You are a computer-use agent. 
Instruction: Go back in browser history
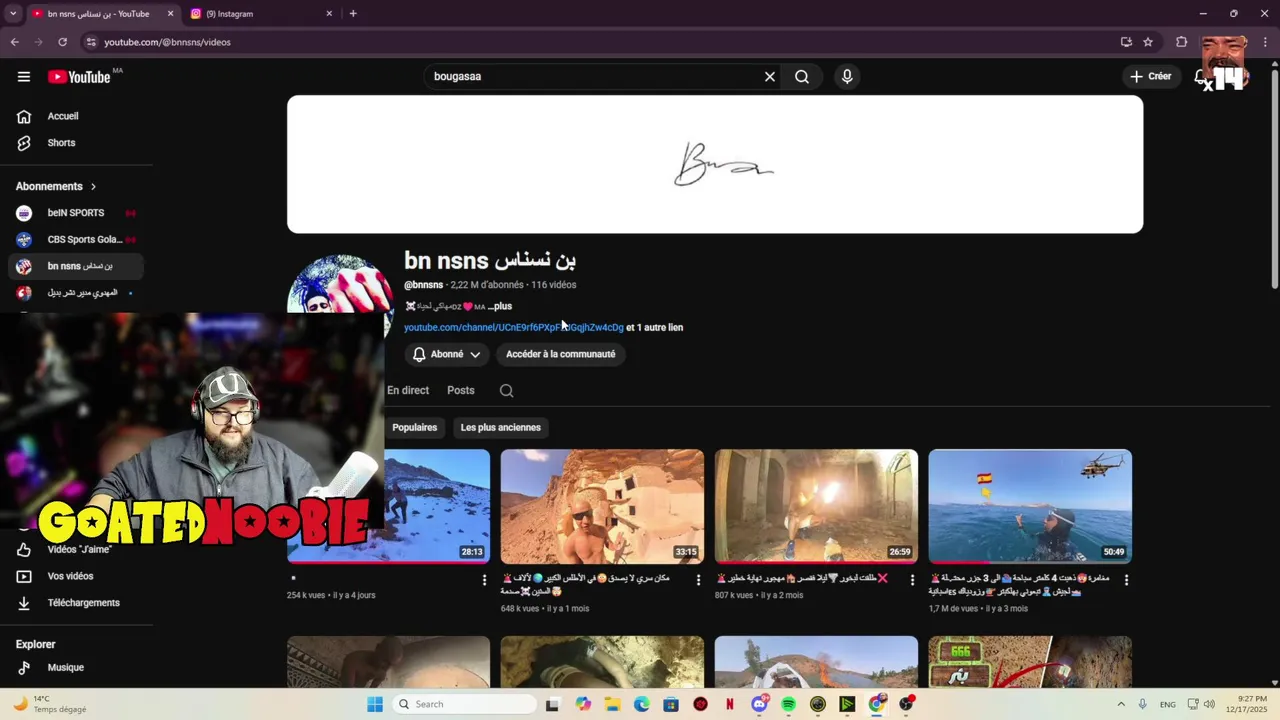coord(15,42)
